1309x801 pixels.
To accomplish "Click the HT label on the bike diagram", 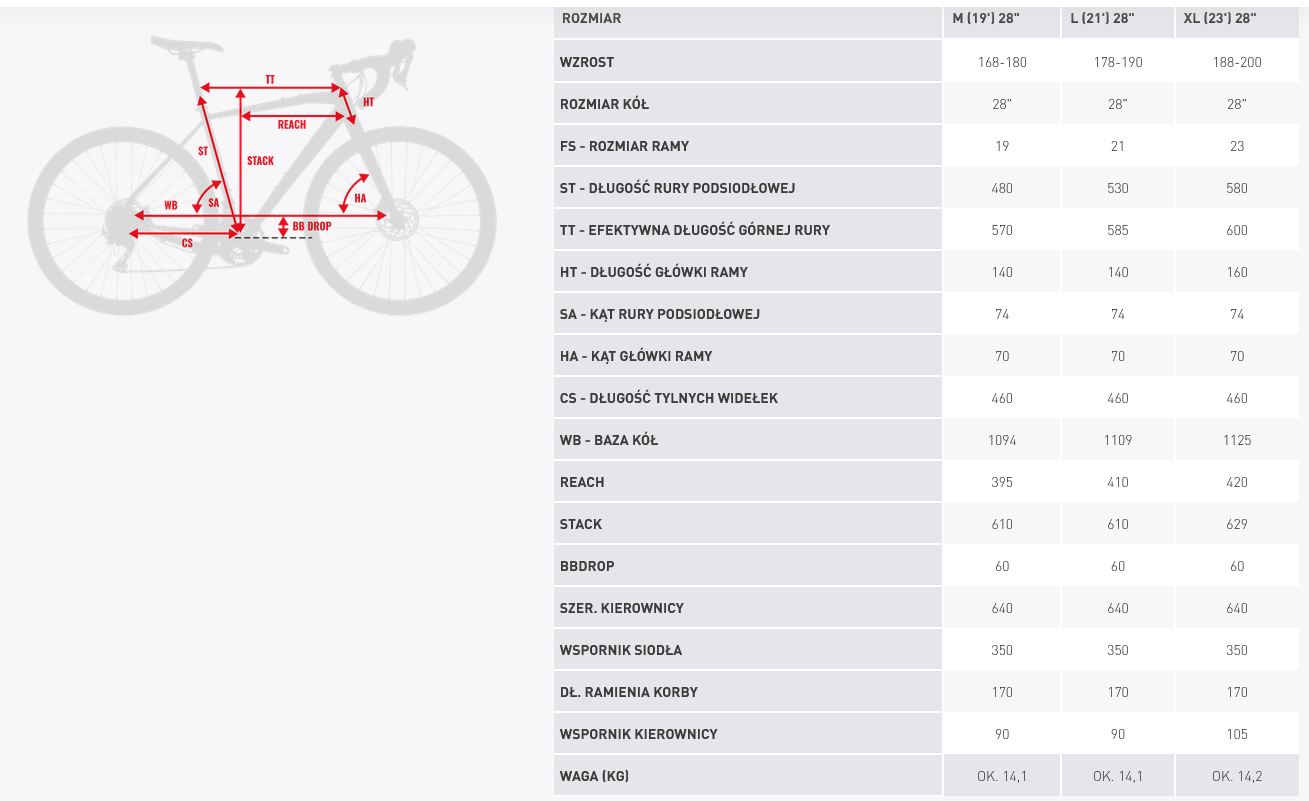I will pos(368,102).
